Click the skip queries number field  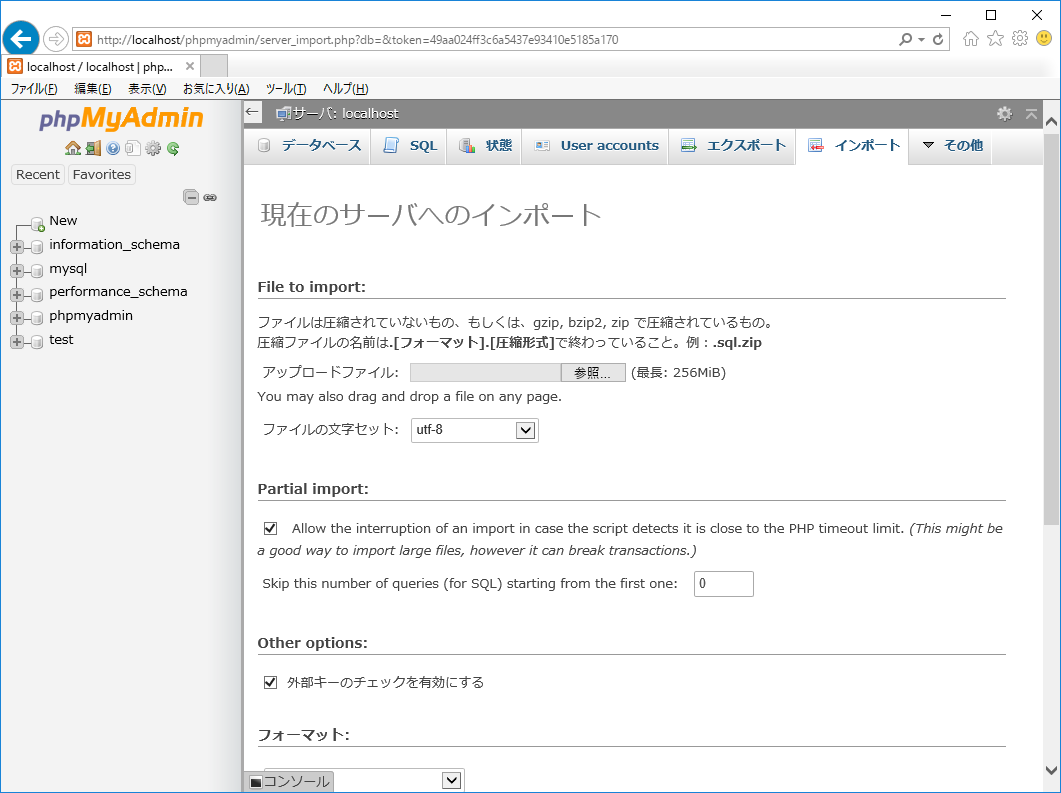(723, 584)
